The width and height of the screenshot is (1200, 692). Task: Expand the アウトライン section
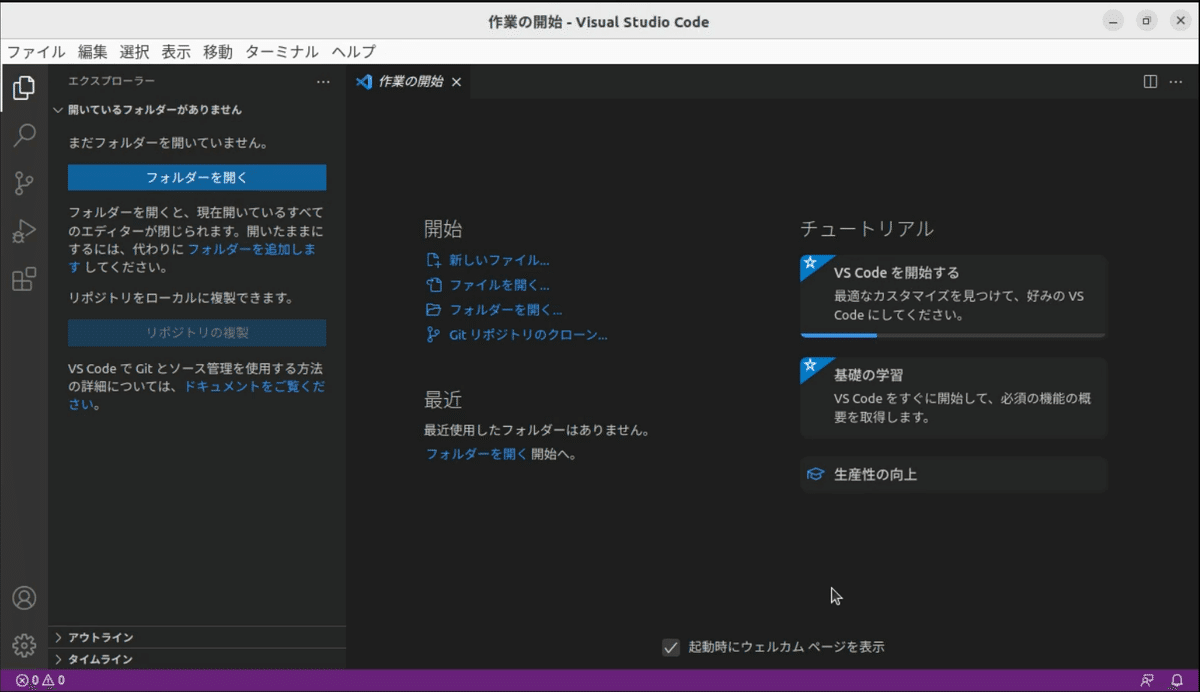coord(197,637)
